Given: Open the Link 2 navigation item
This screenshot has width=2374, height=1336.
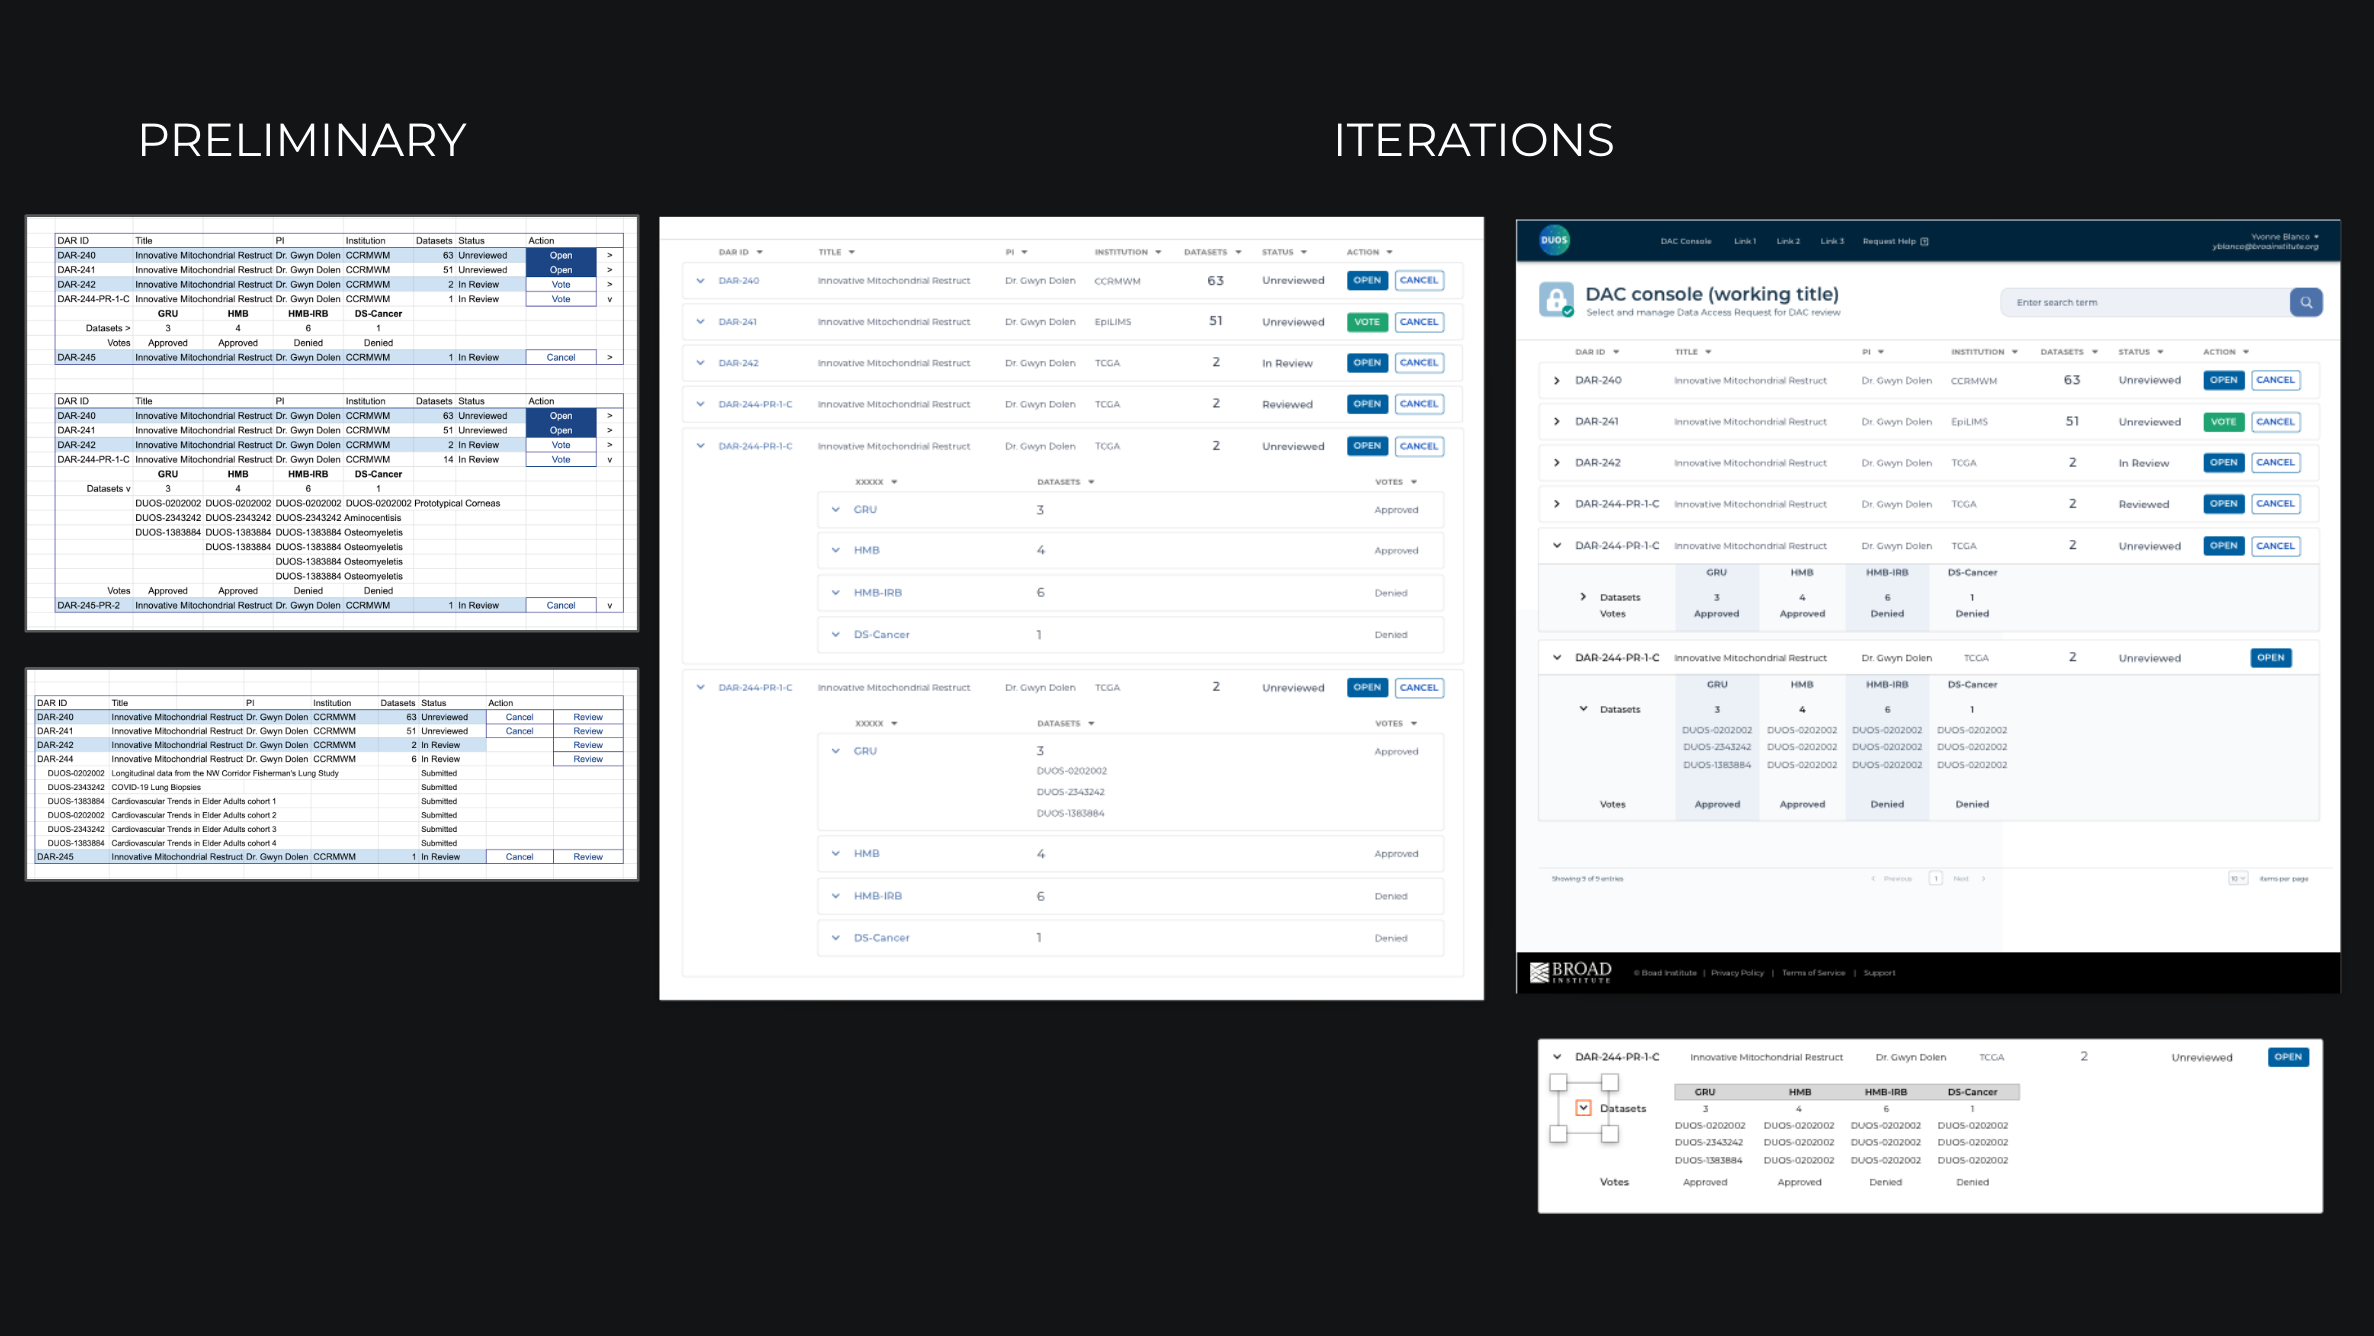Looking at the screenshot, I should click(1788, 241).
